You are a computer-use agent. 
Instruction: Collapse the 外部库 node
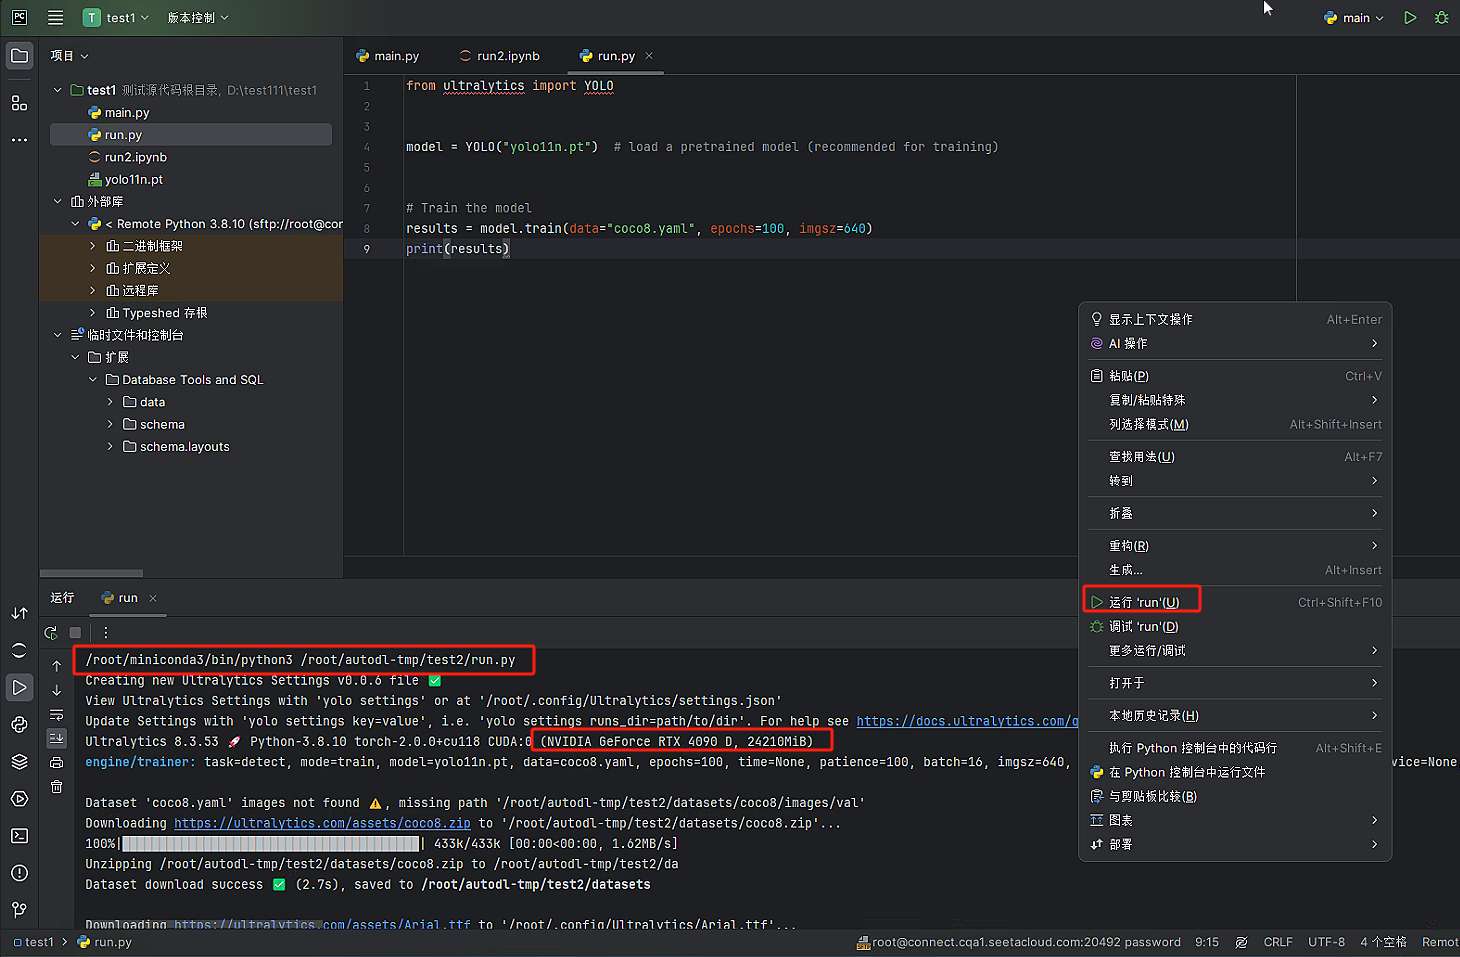point(58,202)
